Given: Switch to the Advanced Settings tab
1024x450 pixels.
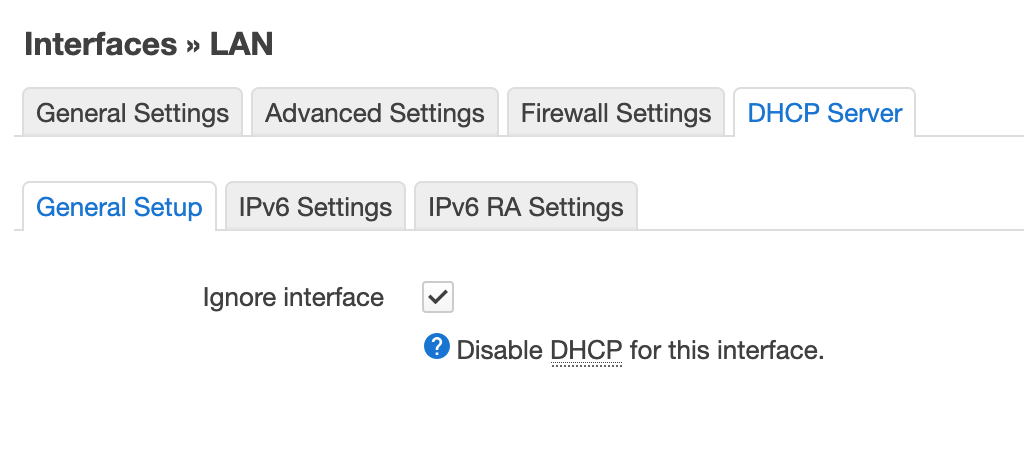Looking at the screenshot, I should [x=375, y=112].
